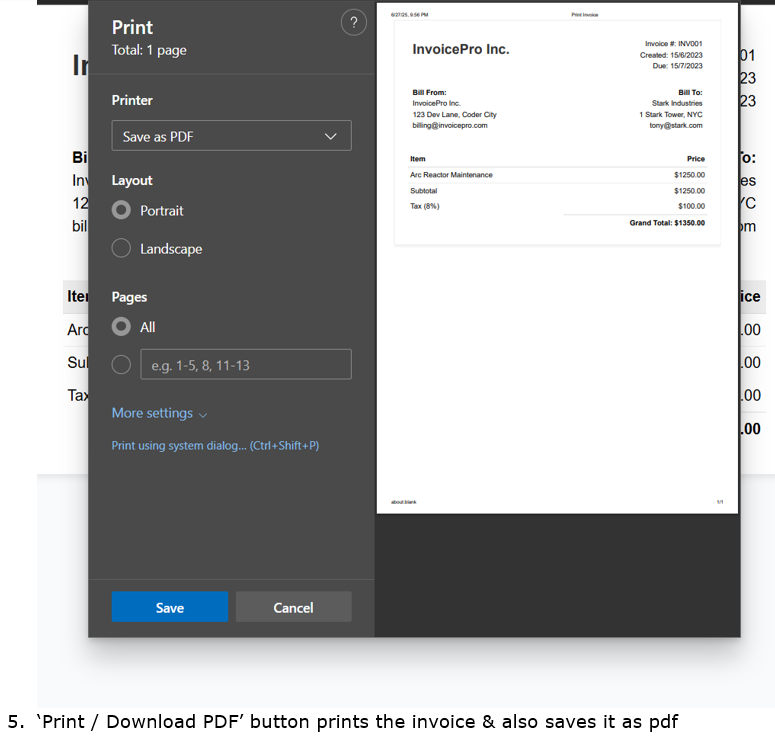Open Print using system dialog link
This screenshot has height=747, width=775.
point(215,446)
